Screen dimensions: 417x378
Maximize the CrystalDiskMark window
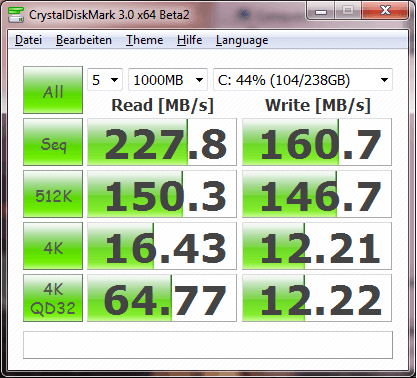tap(348, 11)
